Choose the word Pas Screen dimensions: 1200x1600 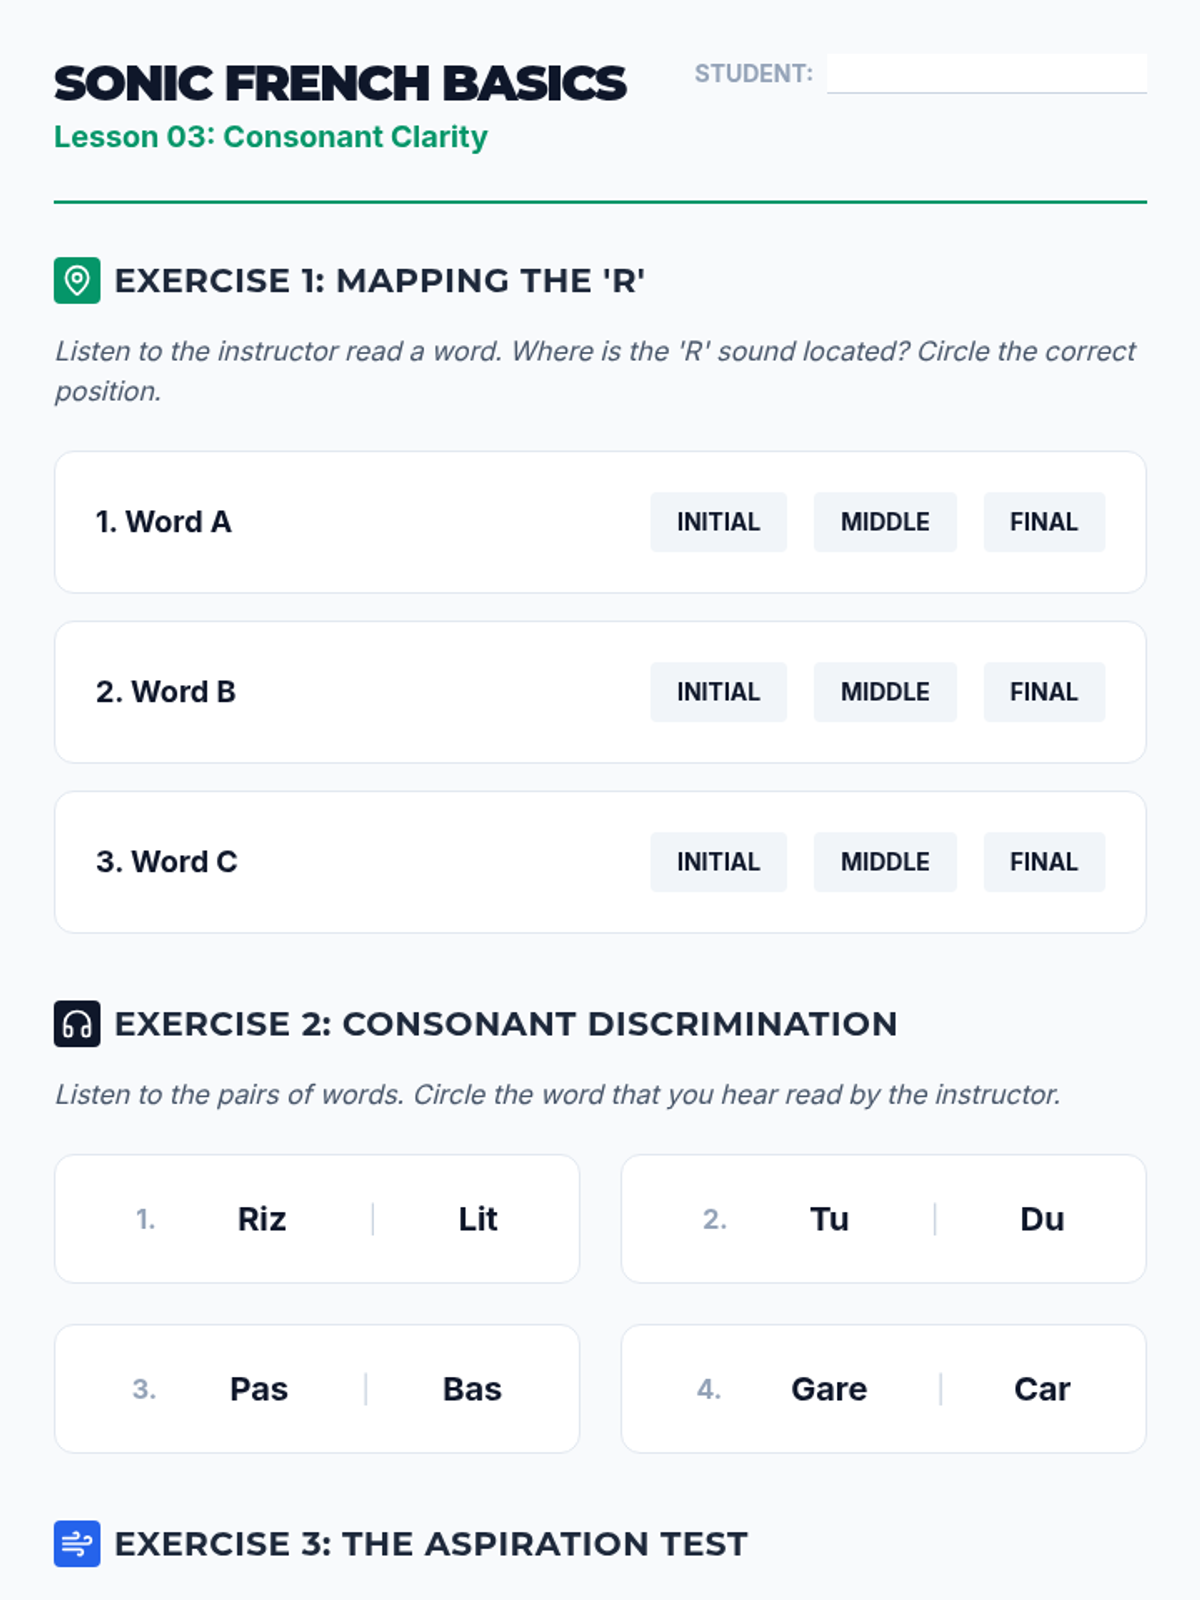pyautogui.click(x=259, y=1389)
